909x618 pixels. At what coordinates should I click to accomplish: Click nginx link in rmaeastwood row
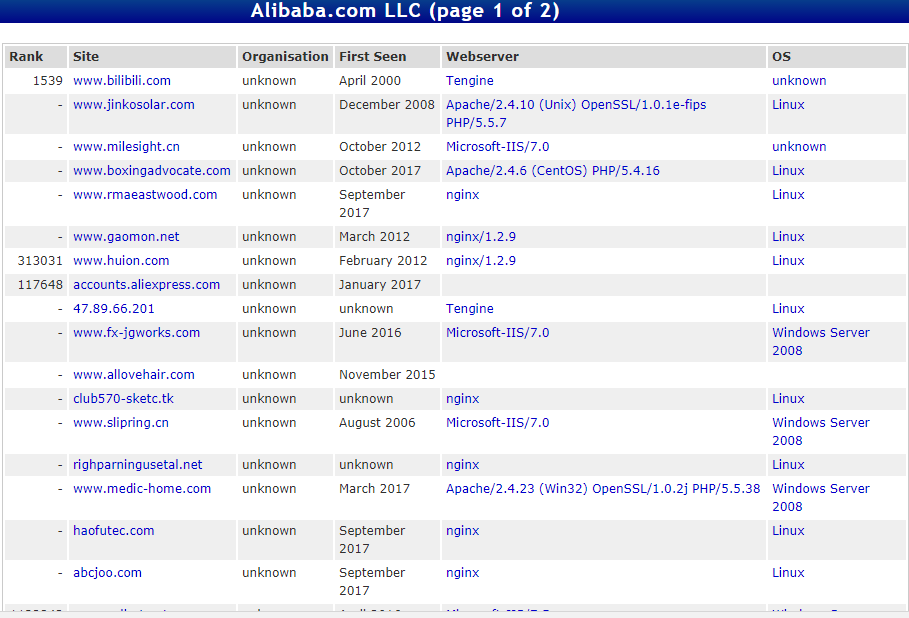(463, 195)
